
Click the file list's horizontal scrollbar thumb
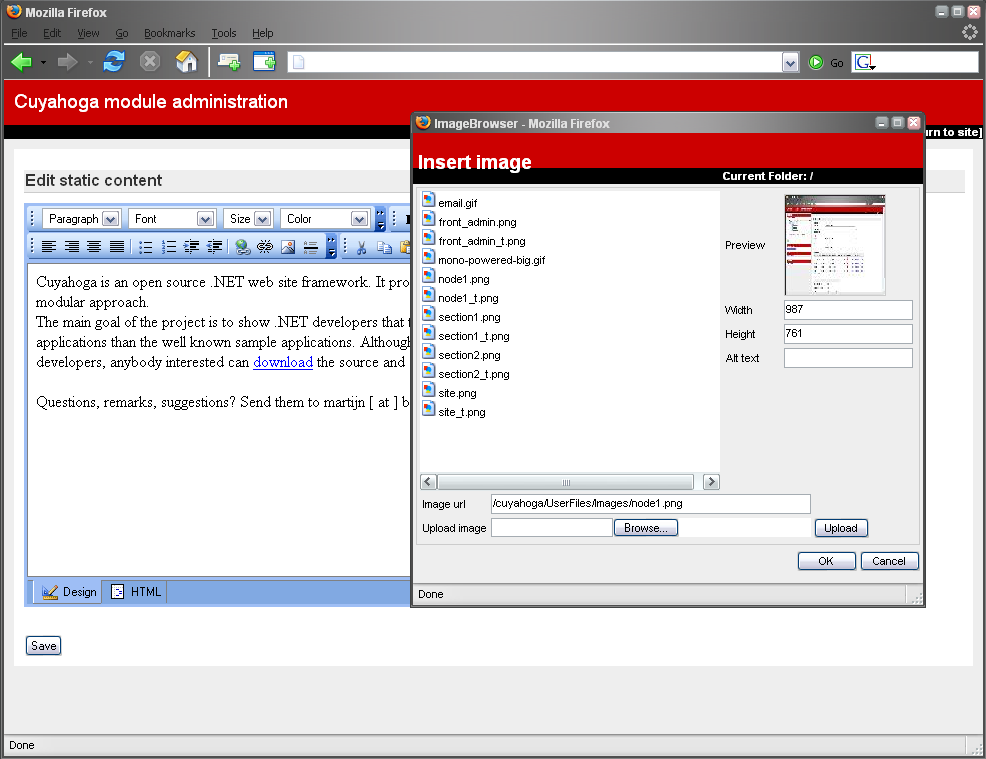[x=566, y=482]
